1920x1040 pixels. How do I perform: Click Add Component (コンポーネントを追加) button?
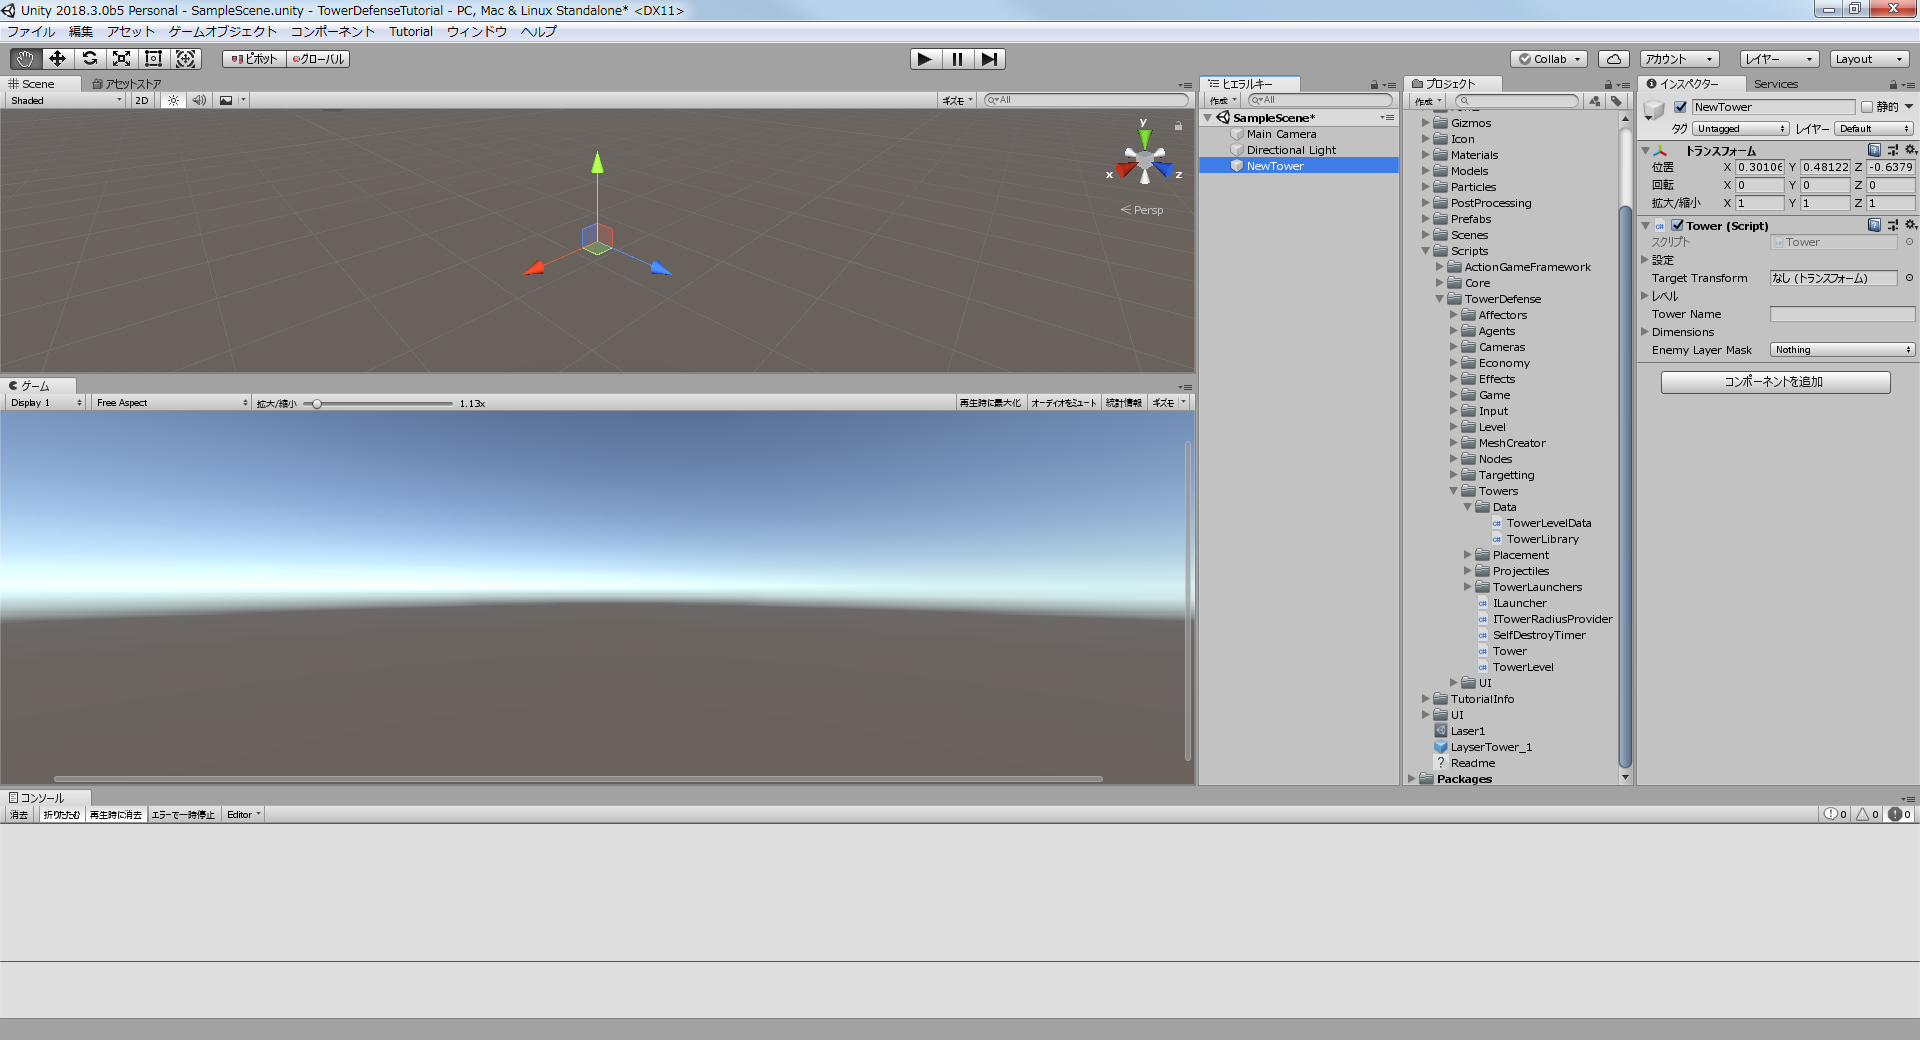pyautogui.click(x=1775, y=382)
